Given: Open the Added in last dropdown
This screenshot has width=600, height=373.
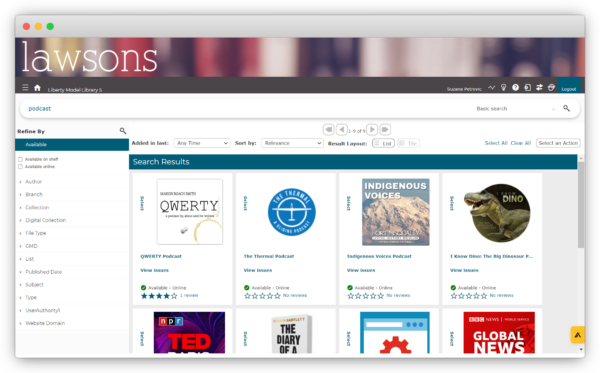Looking at the screenshot, I should coord(202,143).
